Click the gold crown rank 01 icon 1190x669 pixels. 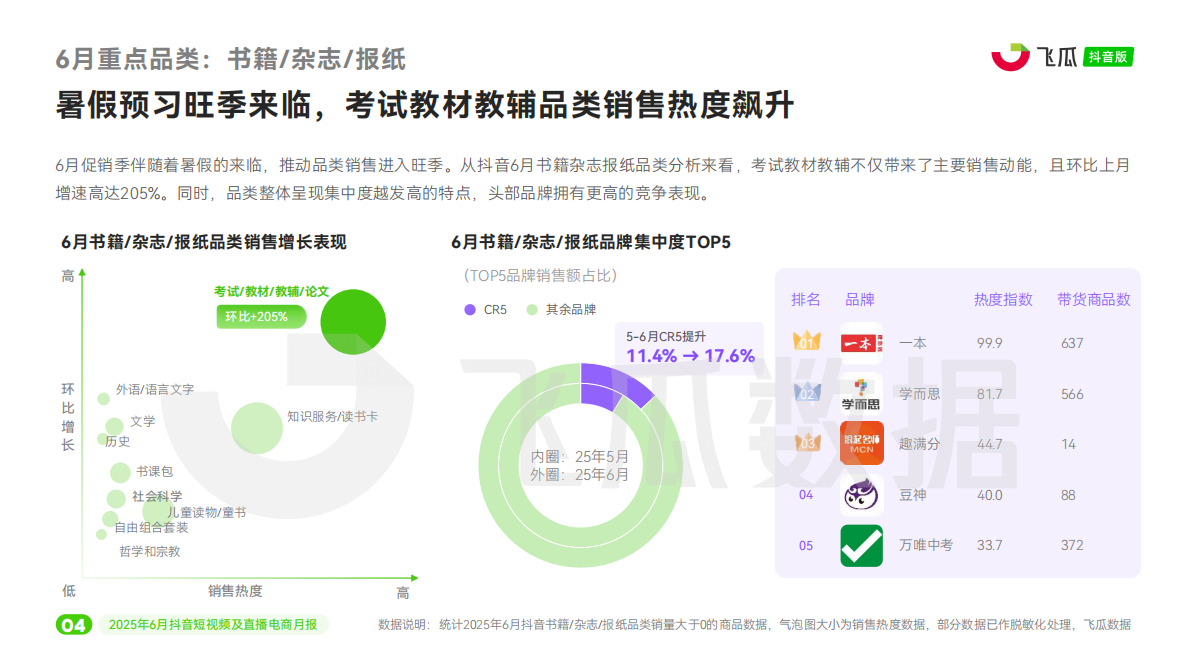coord(804,343)
